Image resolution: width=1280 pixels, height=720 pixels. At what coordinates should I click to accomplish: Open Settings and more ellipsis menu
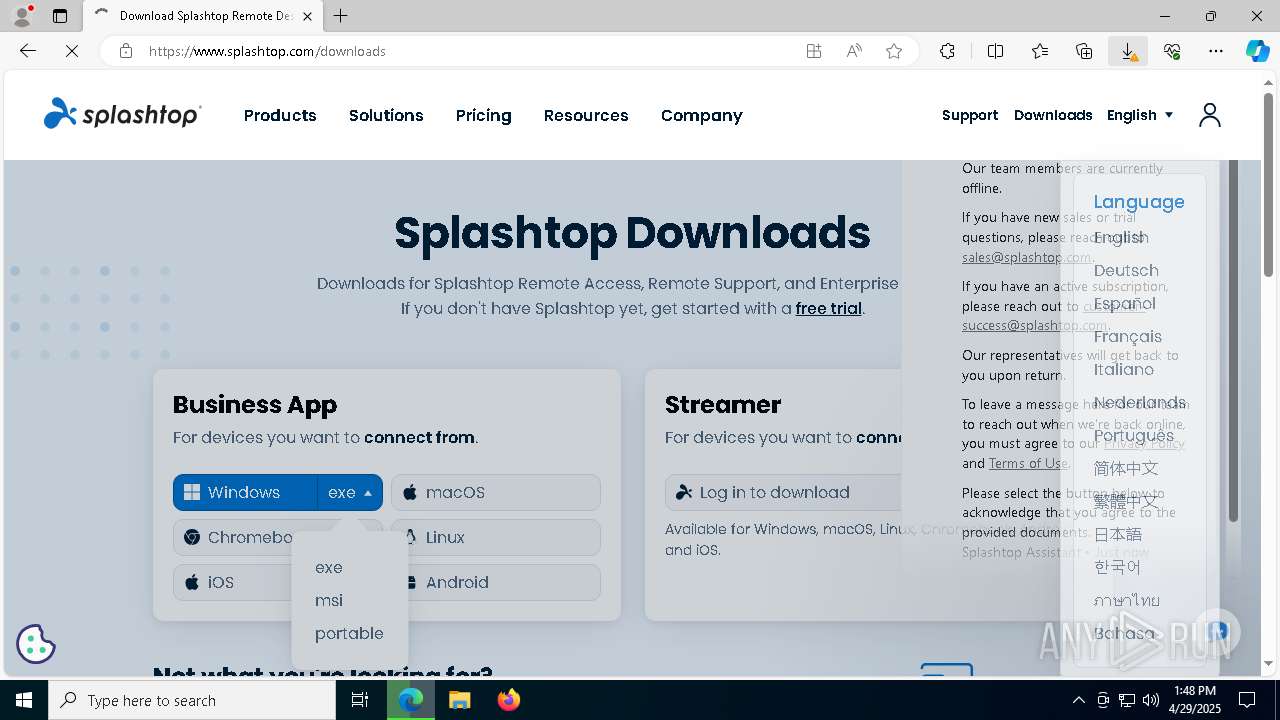(1216, 51)
